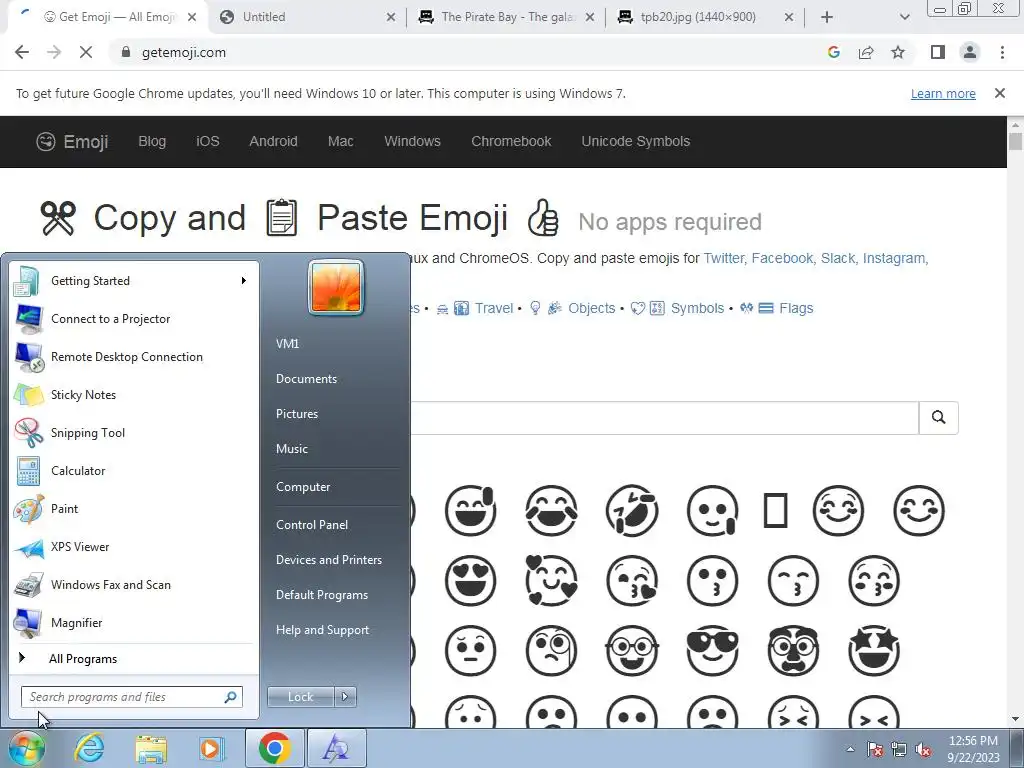This screenshot has width=1024, height=768.
Task: Click the taskbar app next to Chrome
Action: point(336,748)
